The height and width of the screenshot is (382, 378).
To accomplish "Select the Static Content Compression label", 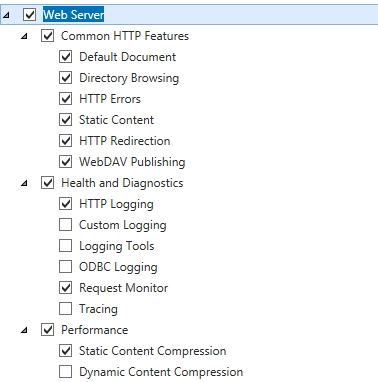I will point(153,351).
